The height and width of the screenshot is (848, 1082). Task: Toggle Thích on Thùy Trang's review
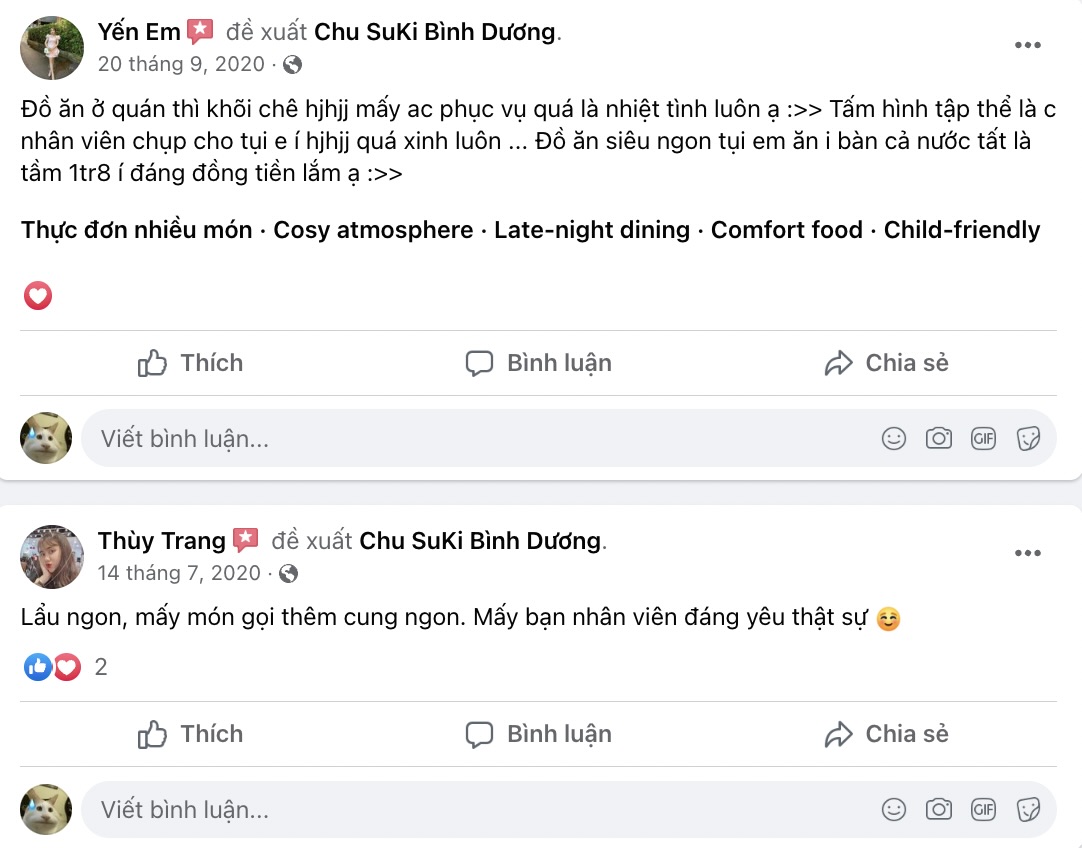(189, 733)
